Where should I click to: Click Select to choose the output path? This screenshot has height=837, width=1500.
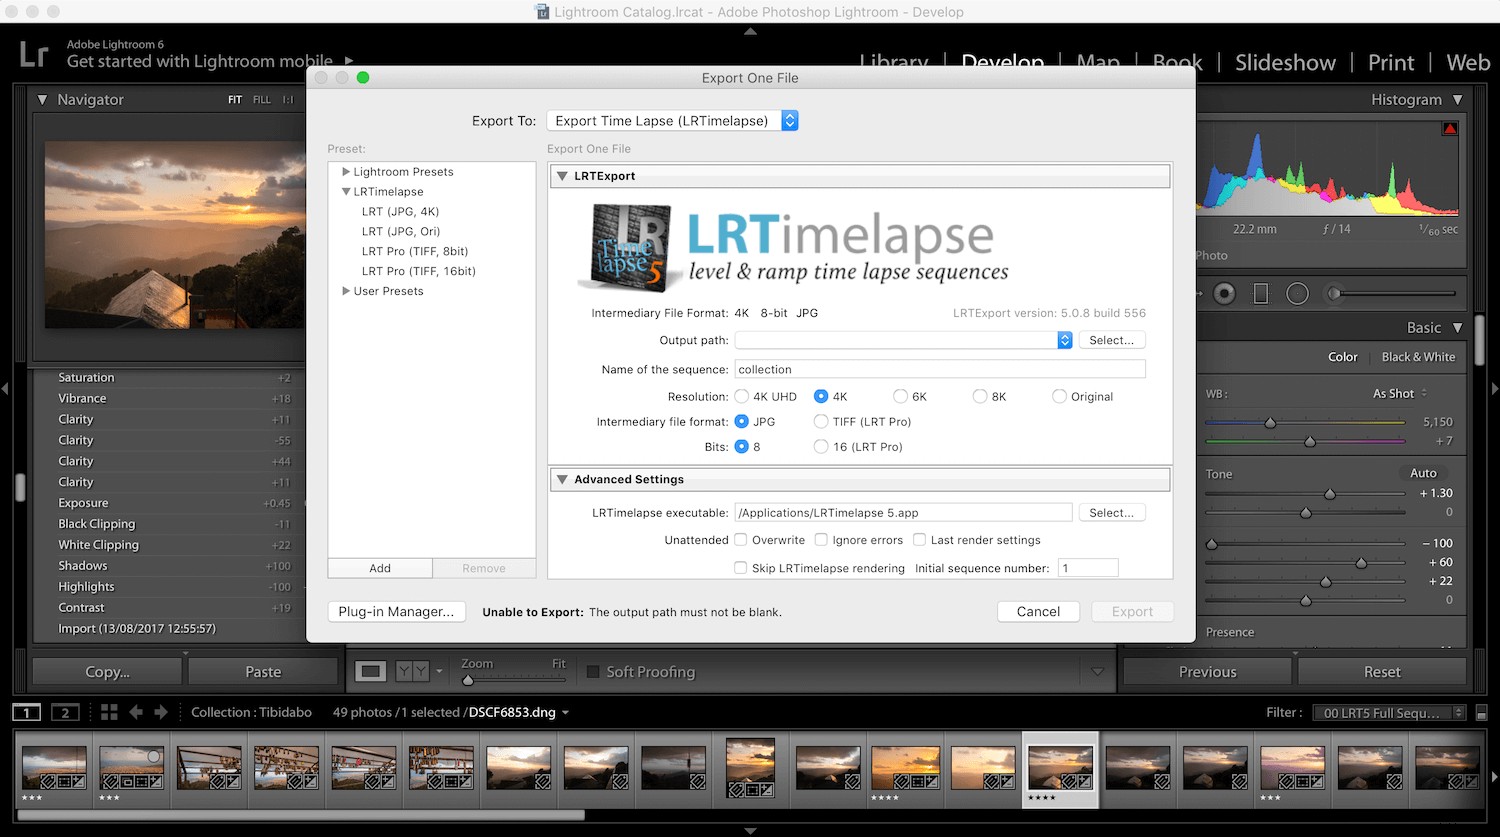coord(1112,340)
